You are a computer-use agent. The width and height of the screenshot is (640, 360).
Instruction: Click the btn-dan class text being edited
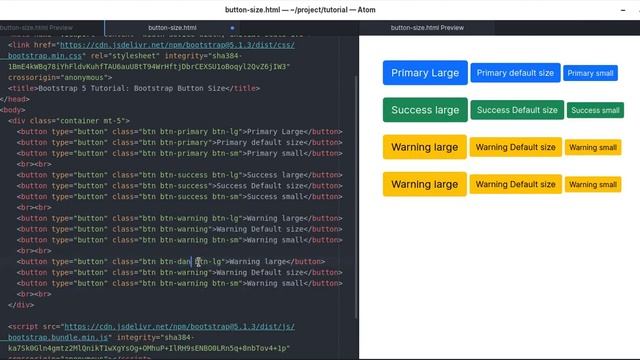175,262
